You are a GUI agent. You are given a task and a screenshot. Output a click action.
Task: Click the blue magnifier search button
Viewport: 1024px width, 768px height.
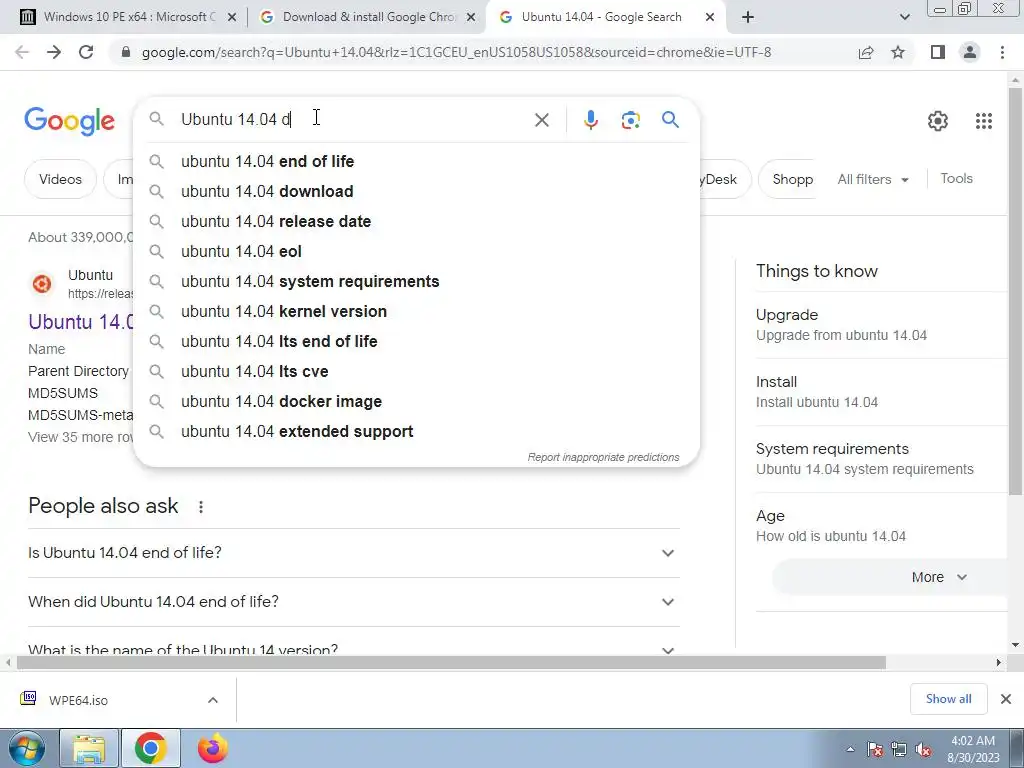tap(670, 120)
